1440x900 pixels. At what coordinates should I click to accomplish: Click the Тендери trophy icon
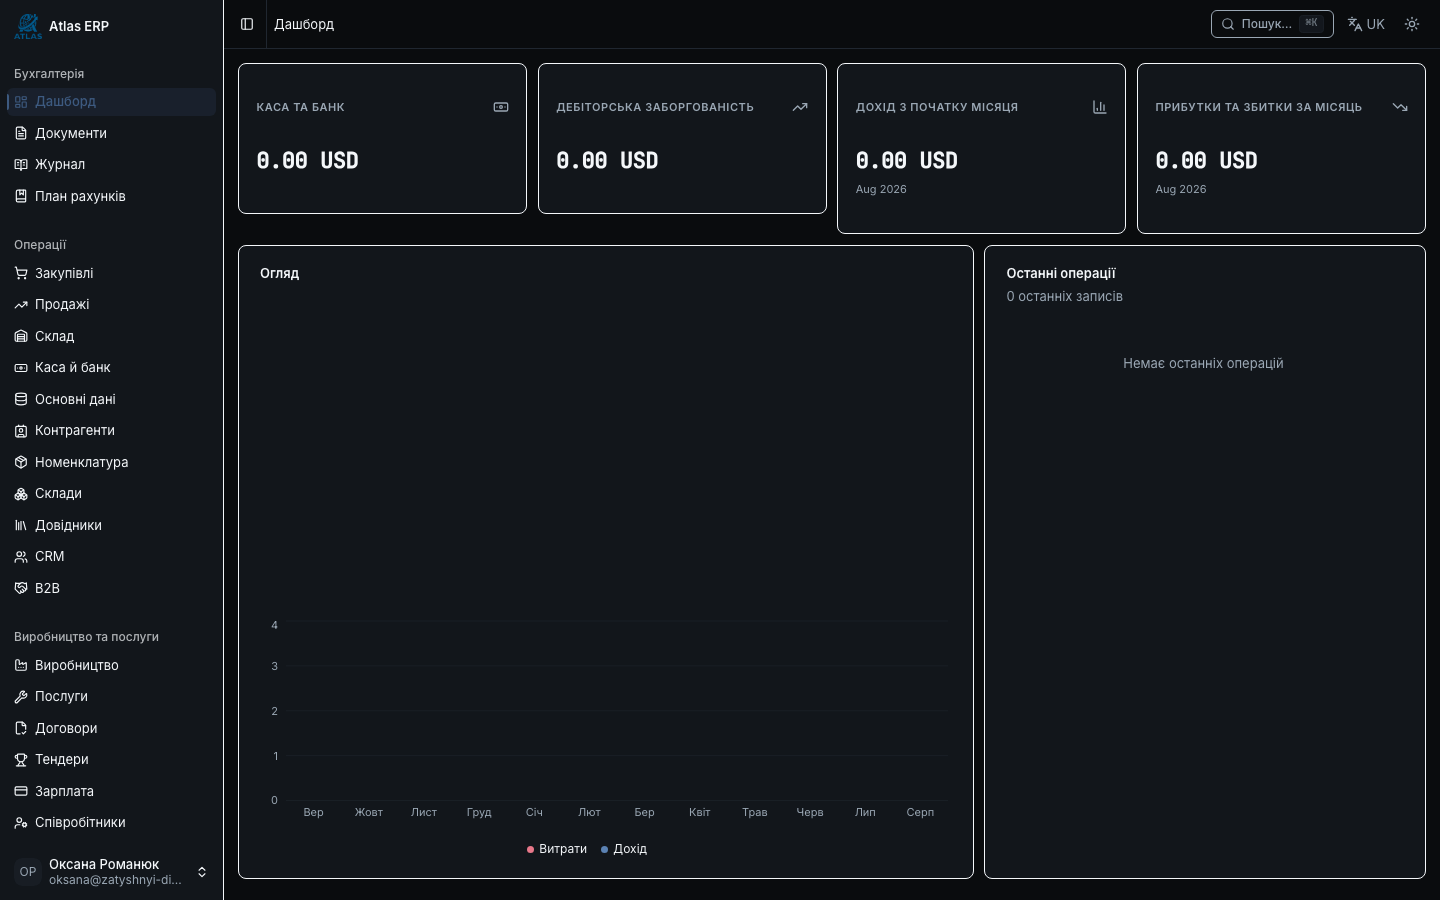click(21, 759)
